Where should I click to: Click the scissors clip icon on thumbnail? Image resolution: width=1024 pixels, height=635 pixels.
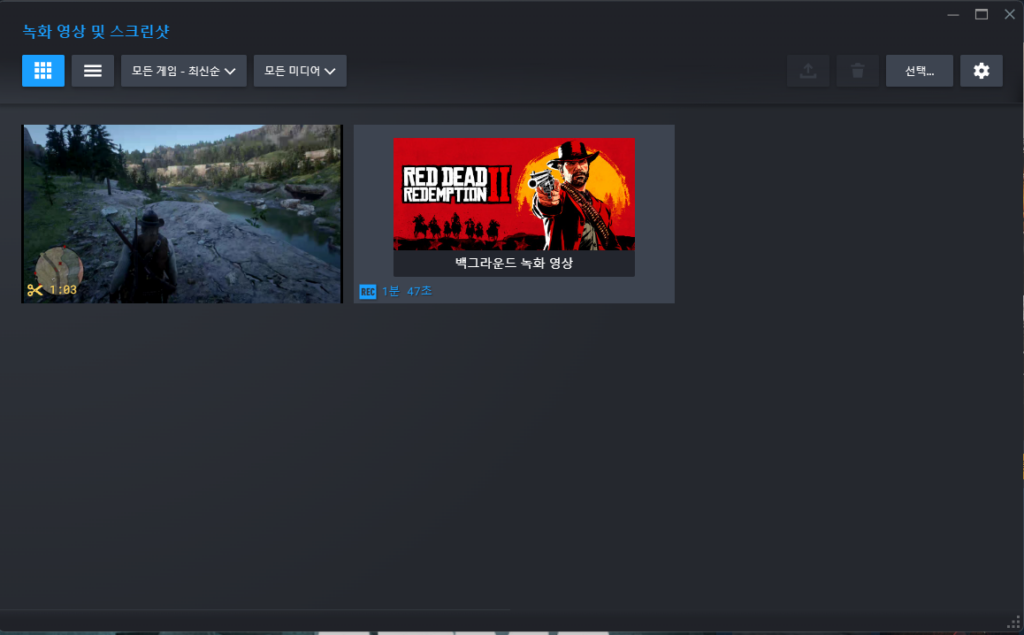tap(35, 290)
